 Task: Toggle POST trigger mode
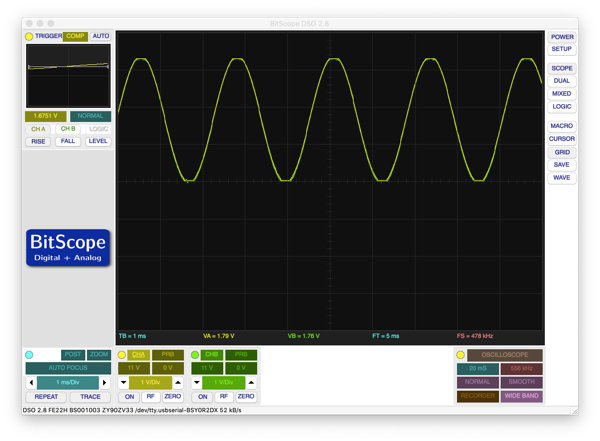[x=73, y=354]
